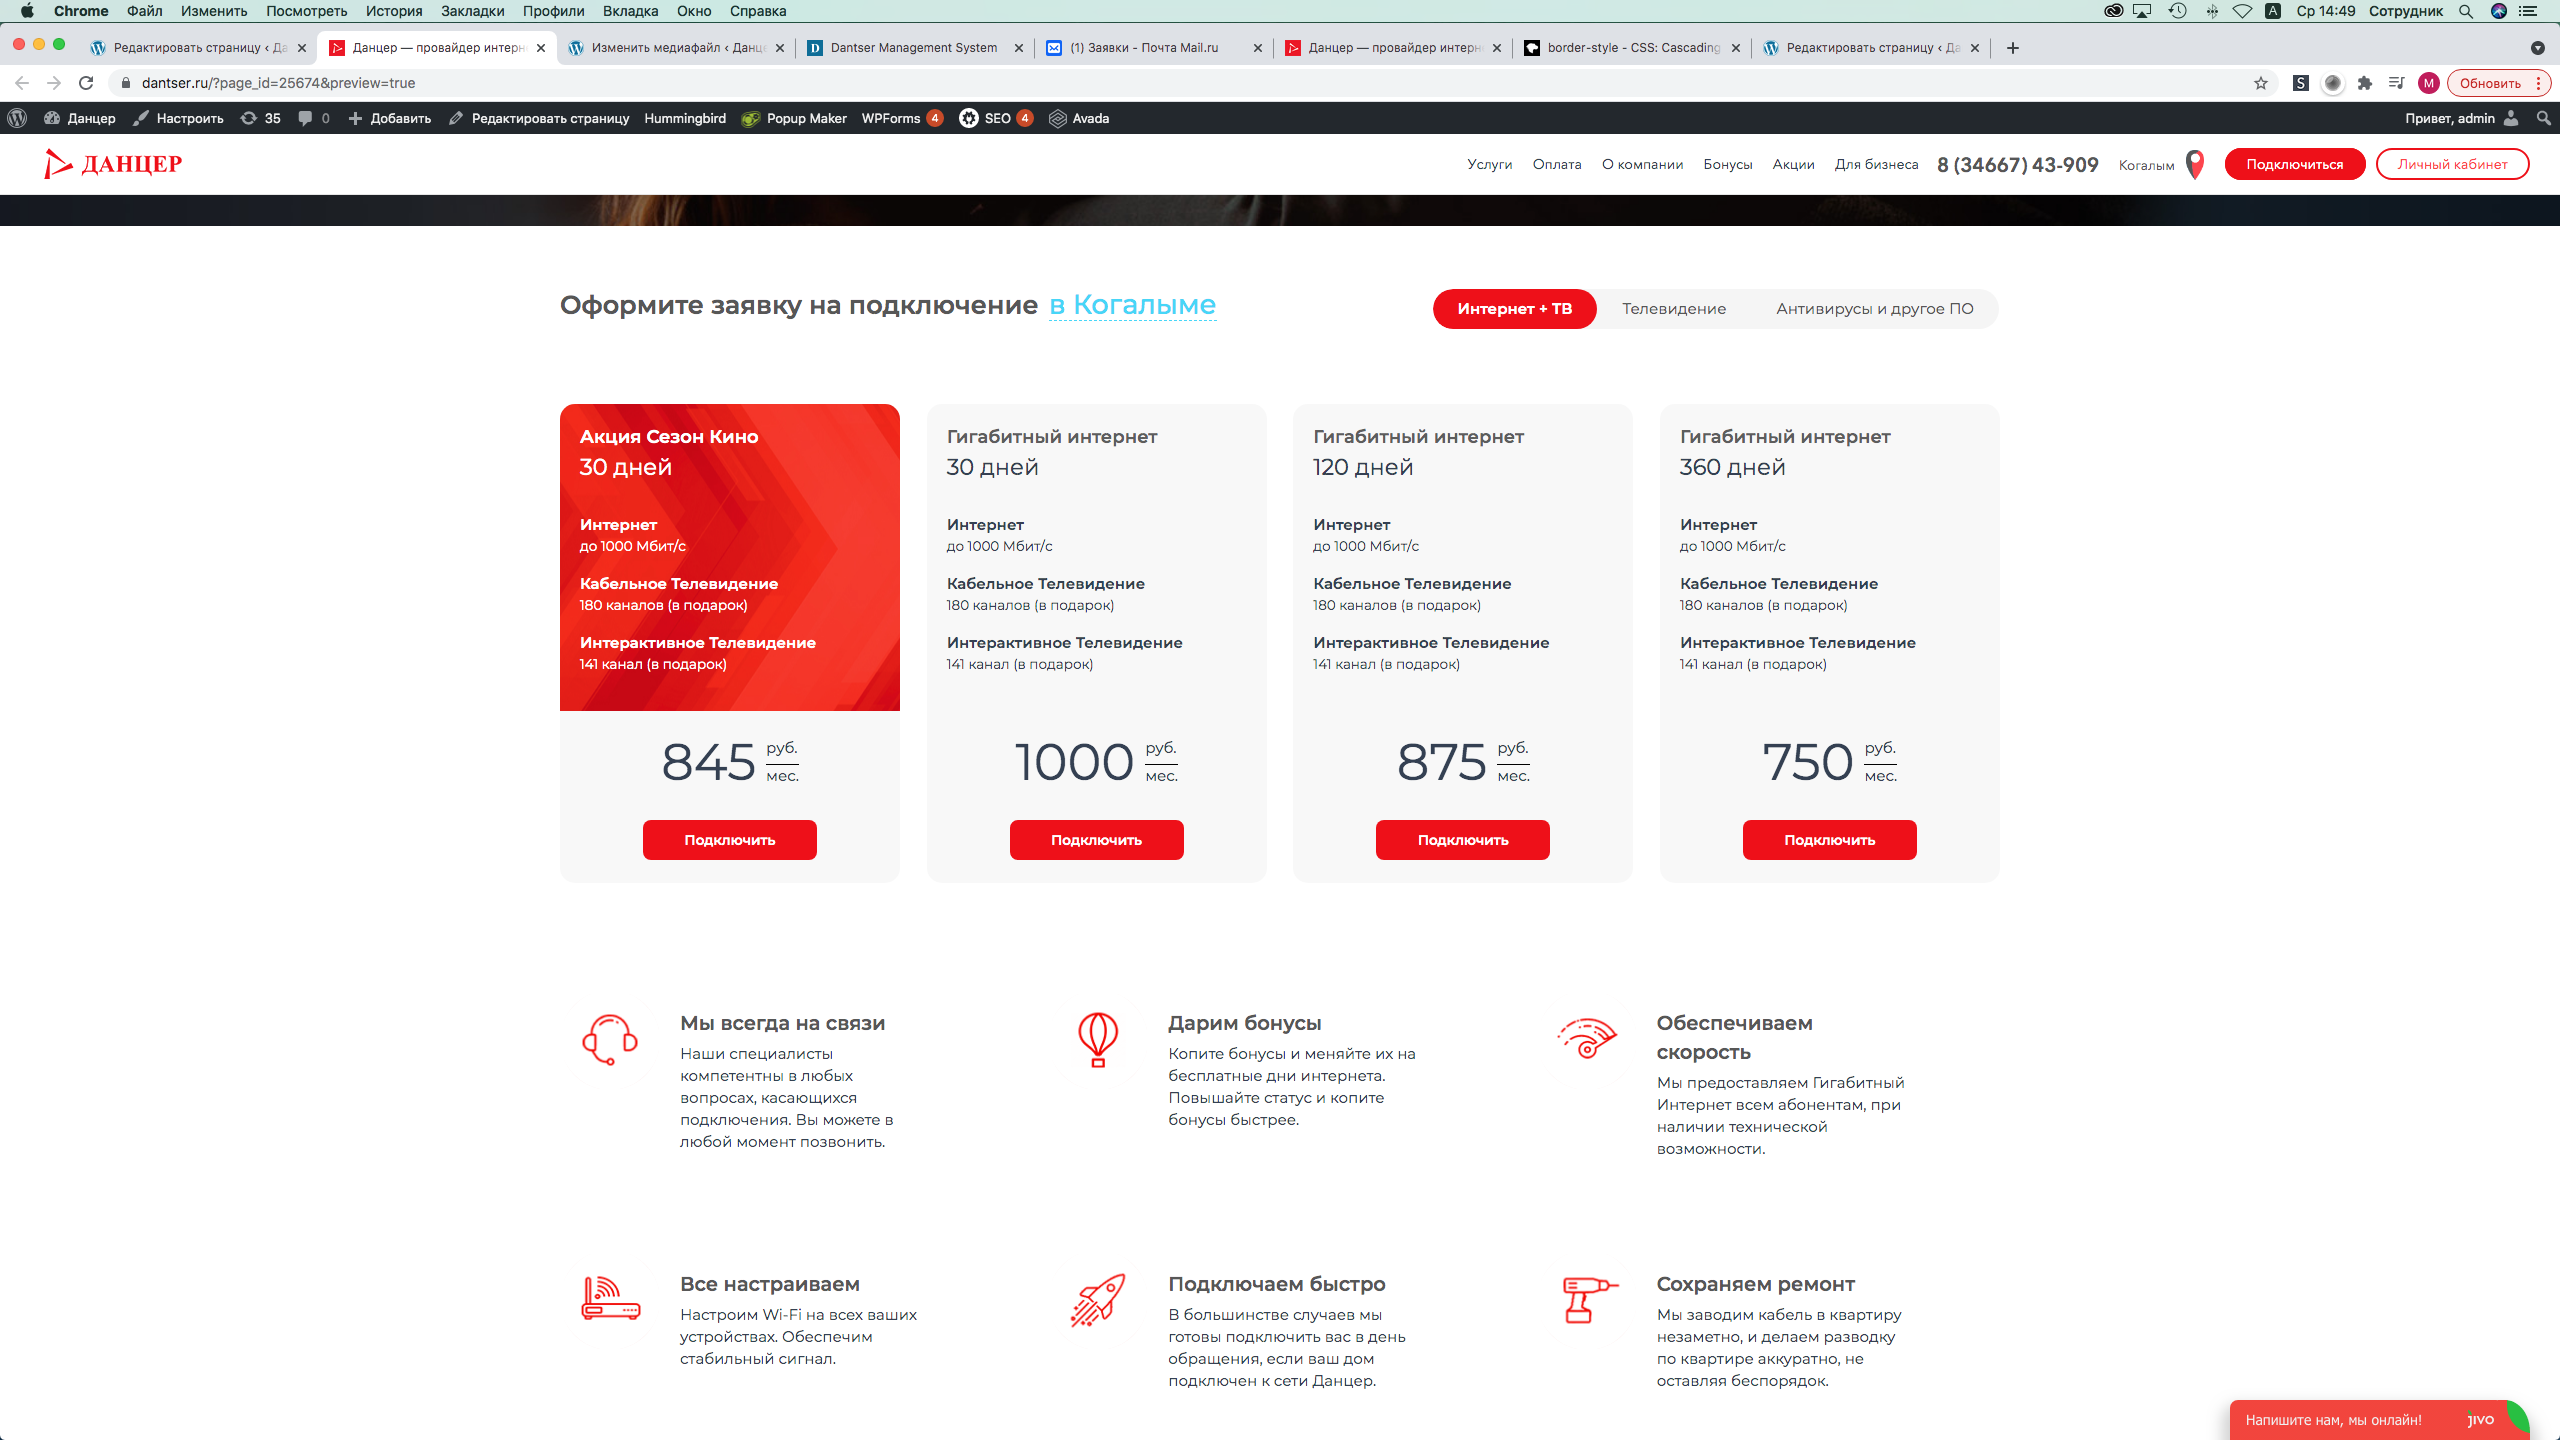Expand the Услуги navigation menu
2560x1440 pixels.
pyautogui.click(x=1489, y=164)
